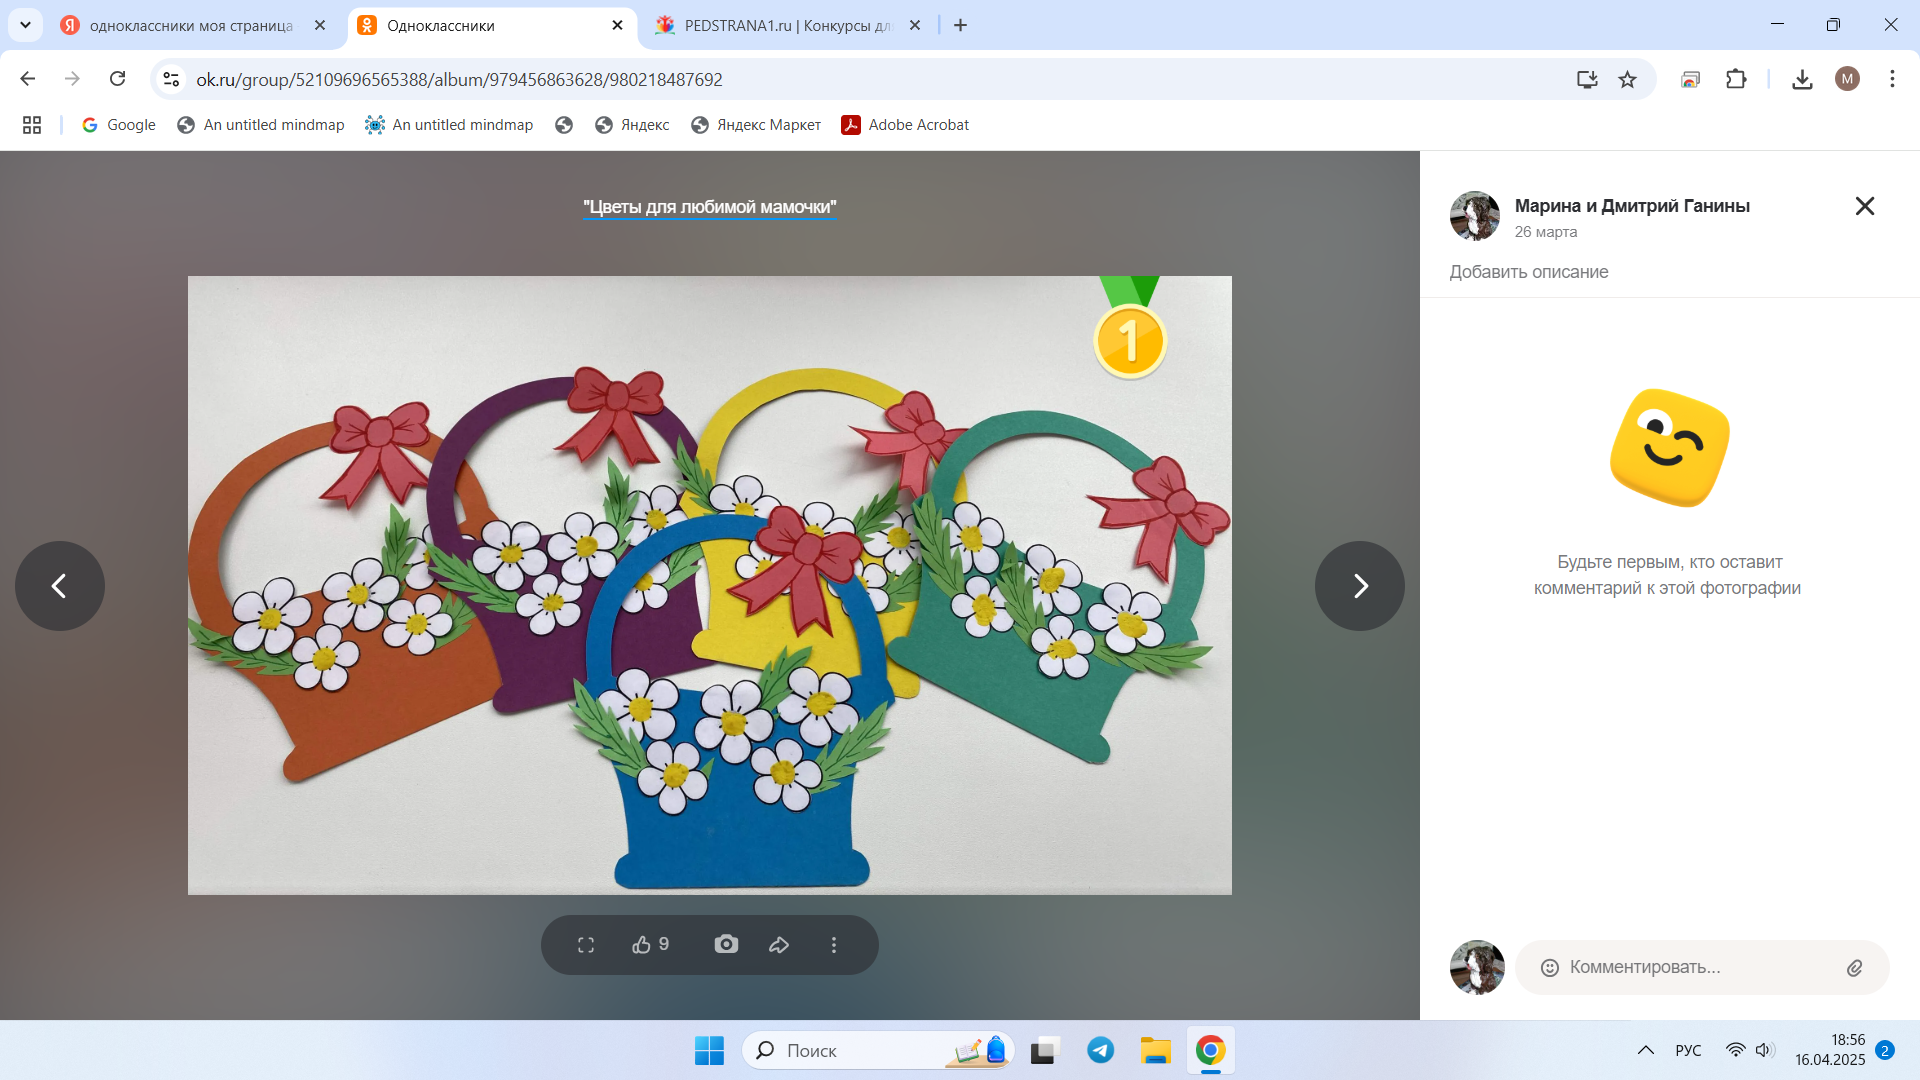Install app icon in address bar
This screenshot has width=1920, height=1080.
coord(1587,79)
